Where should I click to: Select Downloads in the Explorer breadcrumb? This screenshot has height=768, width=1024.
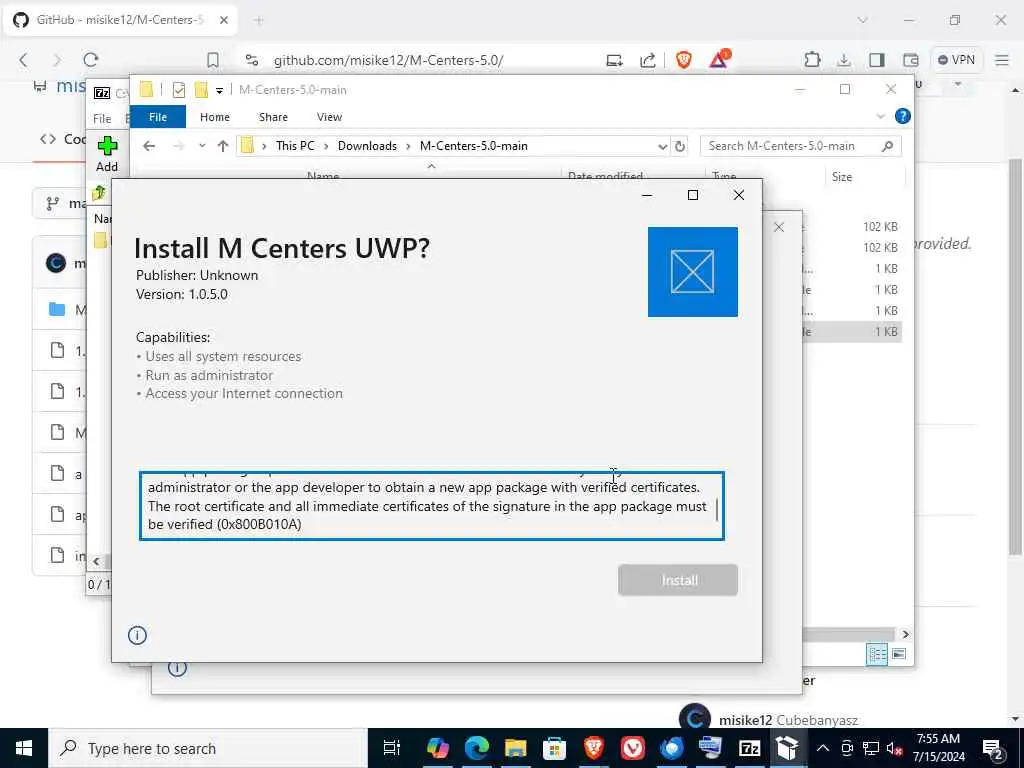(x=367, y=146)
